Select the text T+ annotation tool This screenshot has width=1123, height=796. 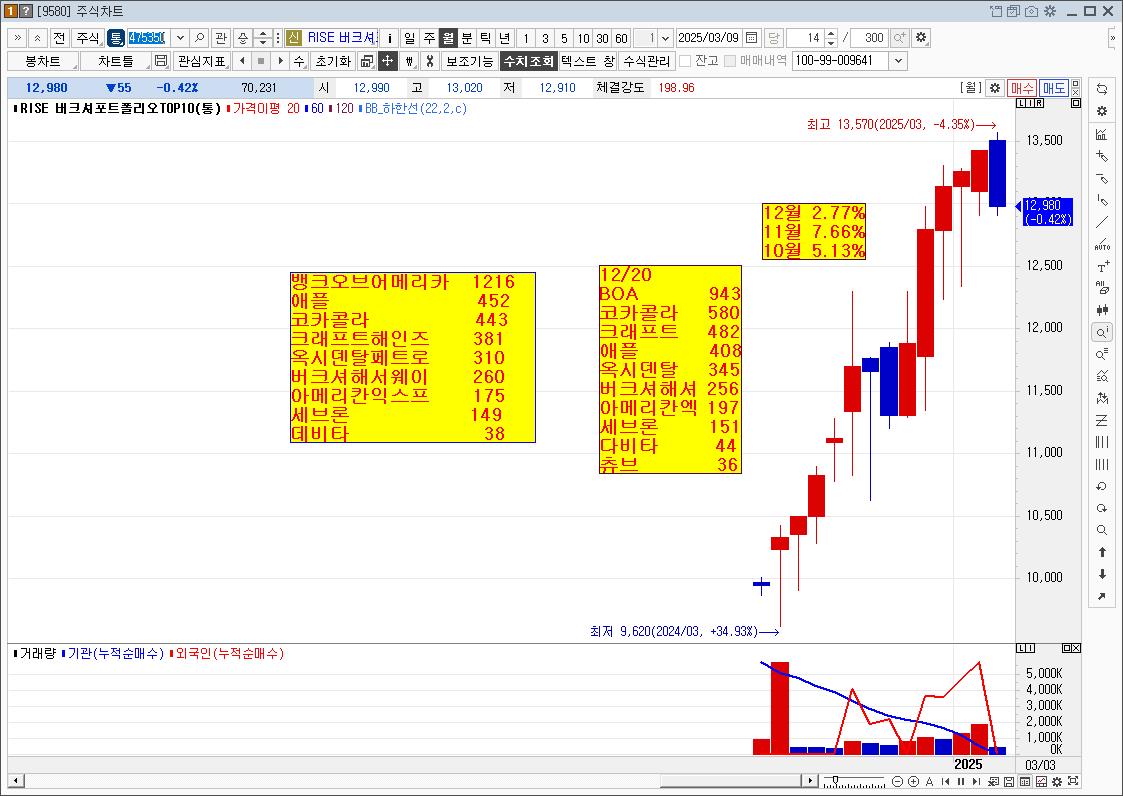click(x=1102, y=267)
